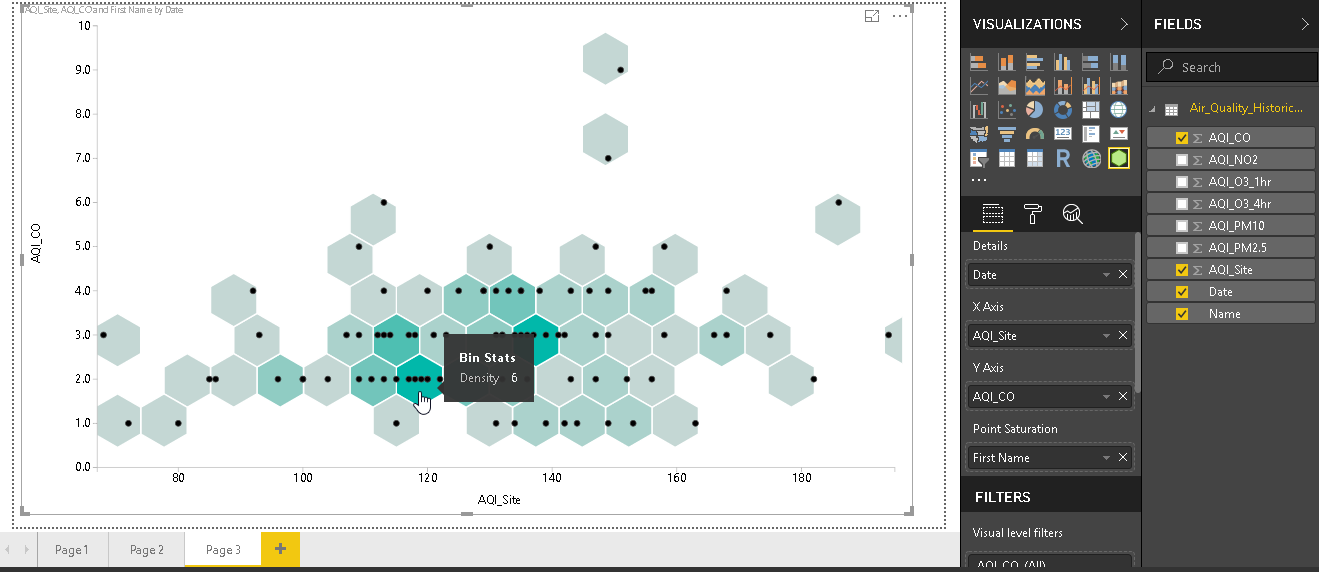This screenshot has height=572, width=1319.
Task: Click Focus mode icon on the chart
Action: click(x=872, y=16)
